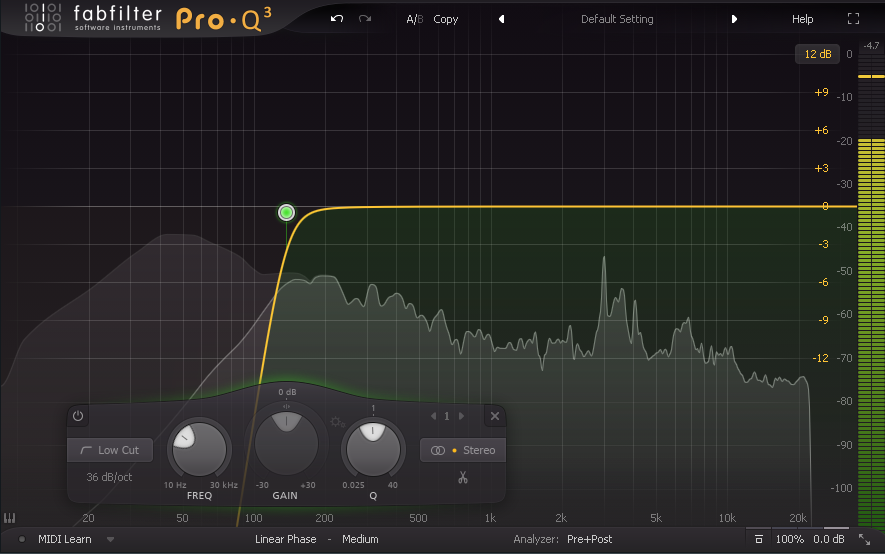Enable MIDI Learn
The image size is (885, 554).
click(64, 539)
